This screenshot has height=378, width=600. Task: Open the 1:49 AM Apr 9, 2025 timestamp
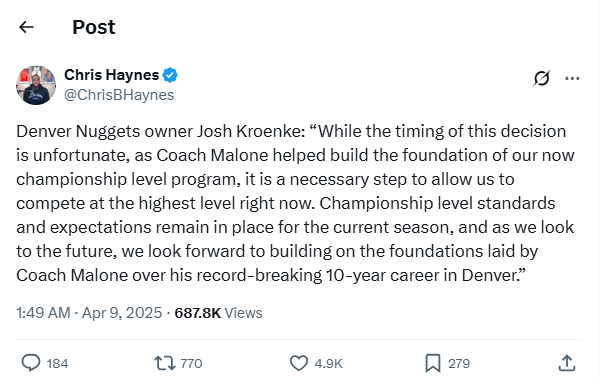89,313
